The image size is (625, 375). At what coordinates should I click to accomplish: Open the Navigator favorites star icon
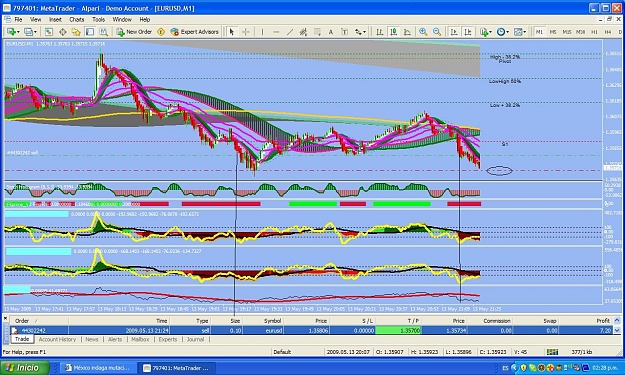pos(76,32)
